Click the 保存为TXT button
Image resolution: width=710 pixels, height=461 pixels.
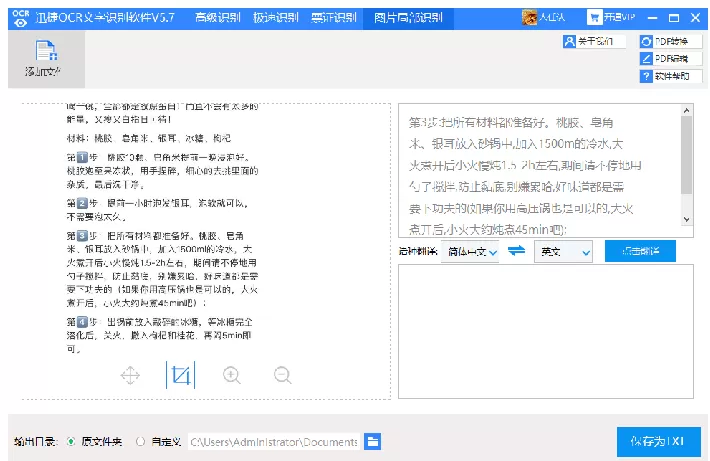[658, 442]
